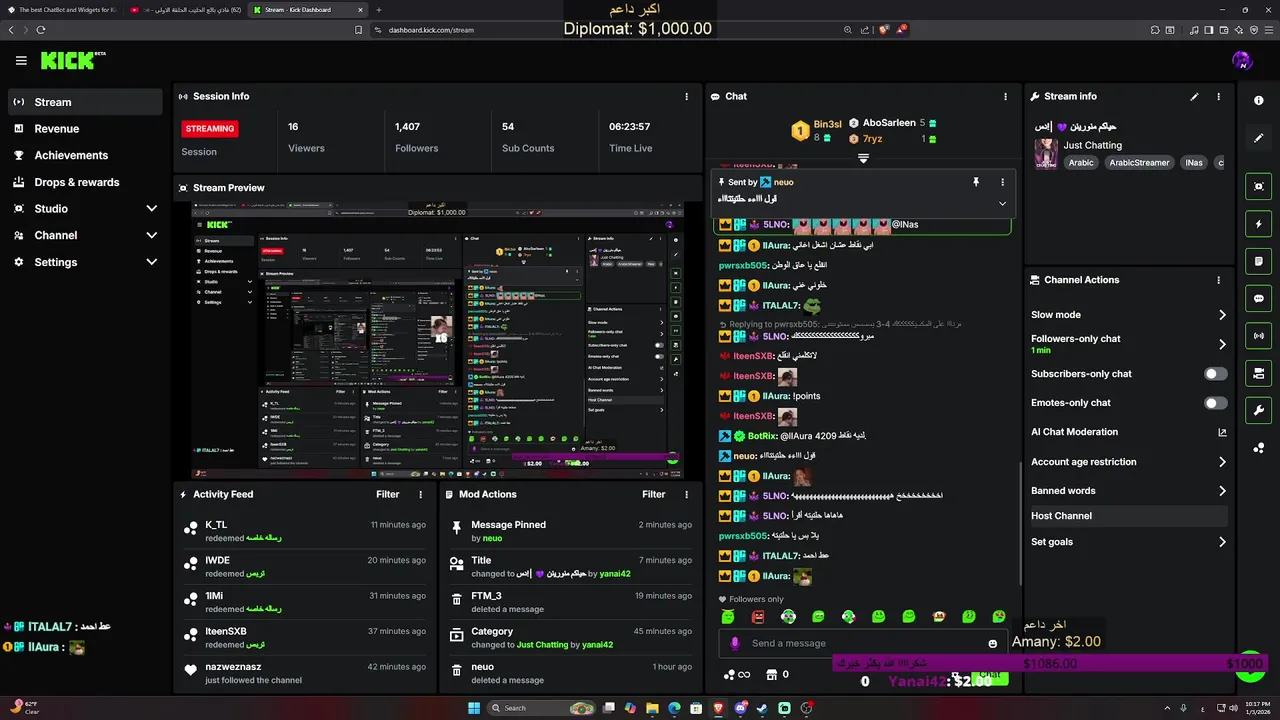Toggle the chat bubble widget icon in sidebar
Viewport: 1280px width, 720px height.
pos(1258,298)
